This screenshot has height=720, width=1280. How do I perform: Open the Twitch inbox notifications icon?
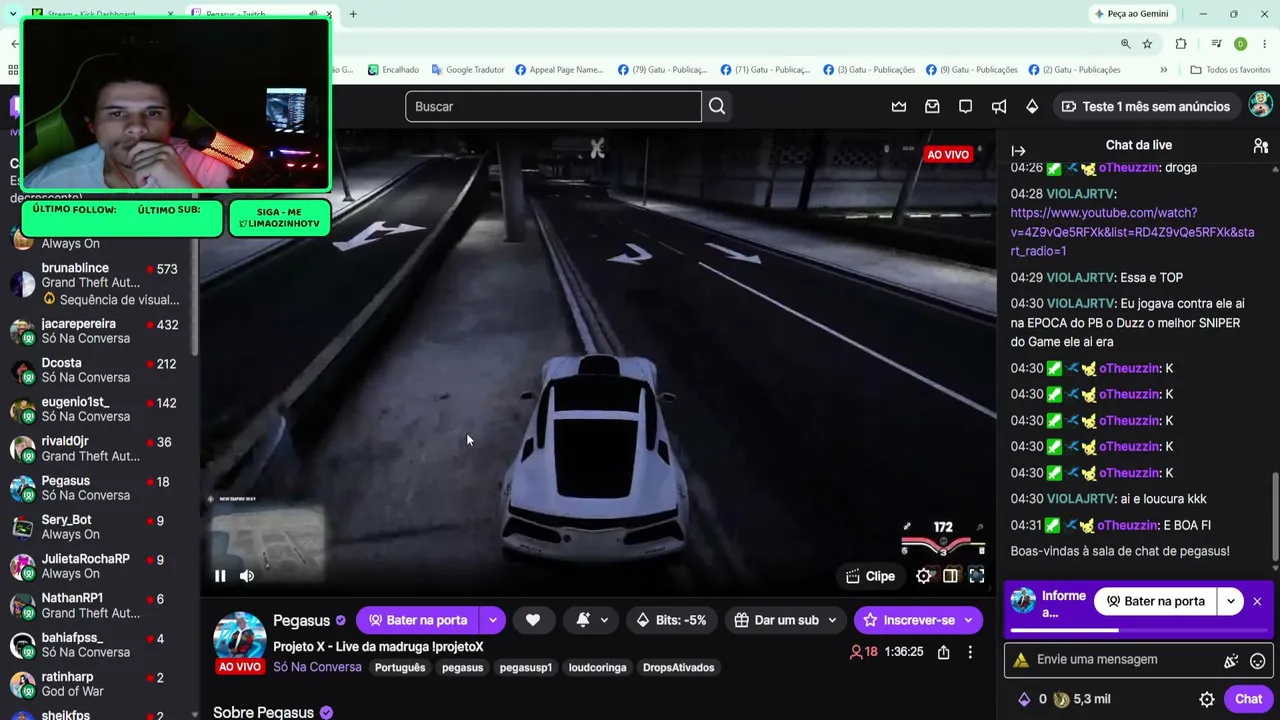coord(932,106)
